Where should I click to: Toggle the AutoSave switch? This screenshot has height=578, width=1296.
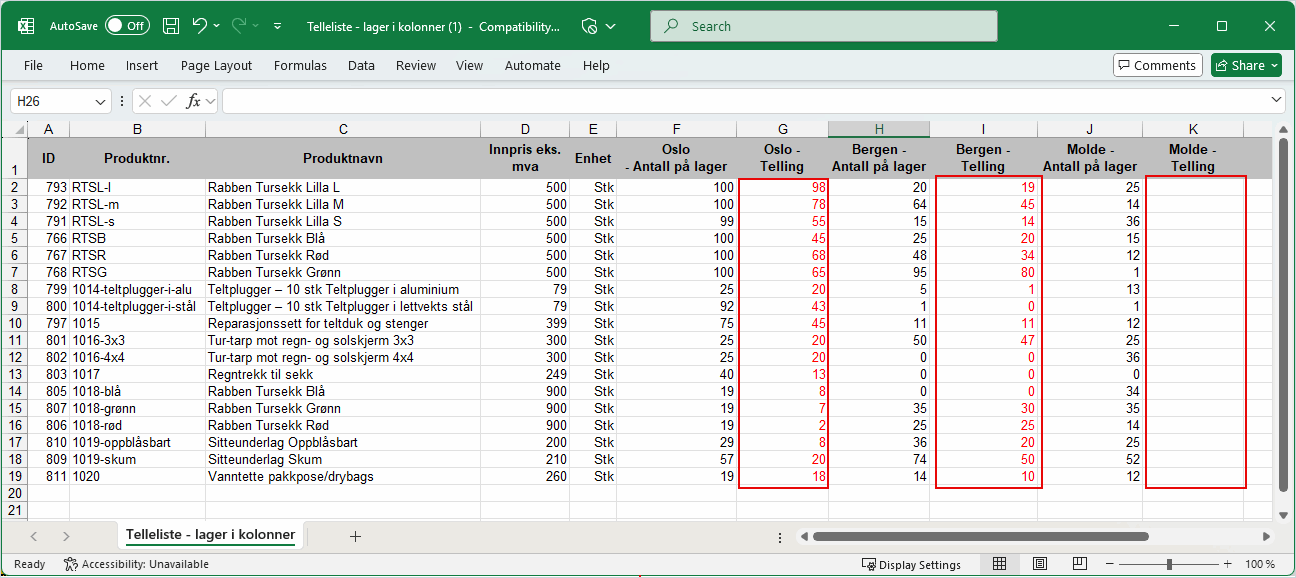pyautogui.click(x=127, y=26)
